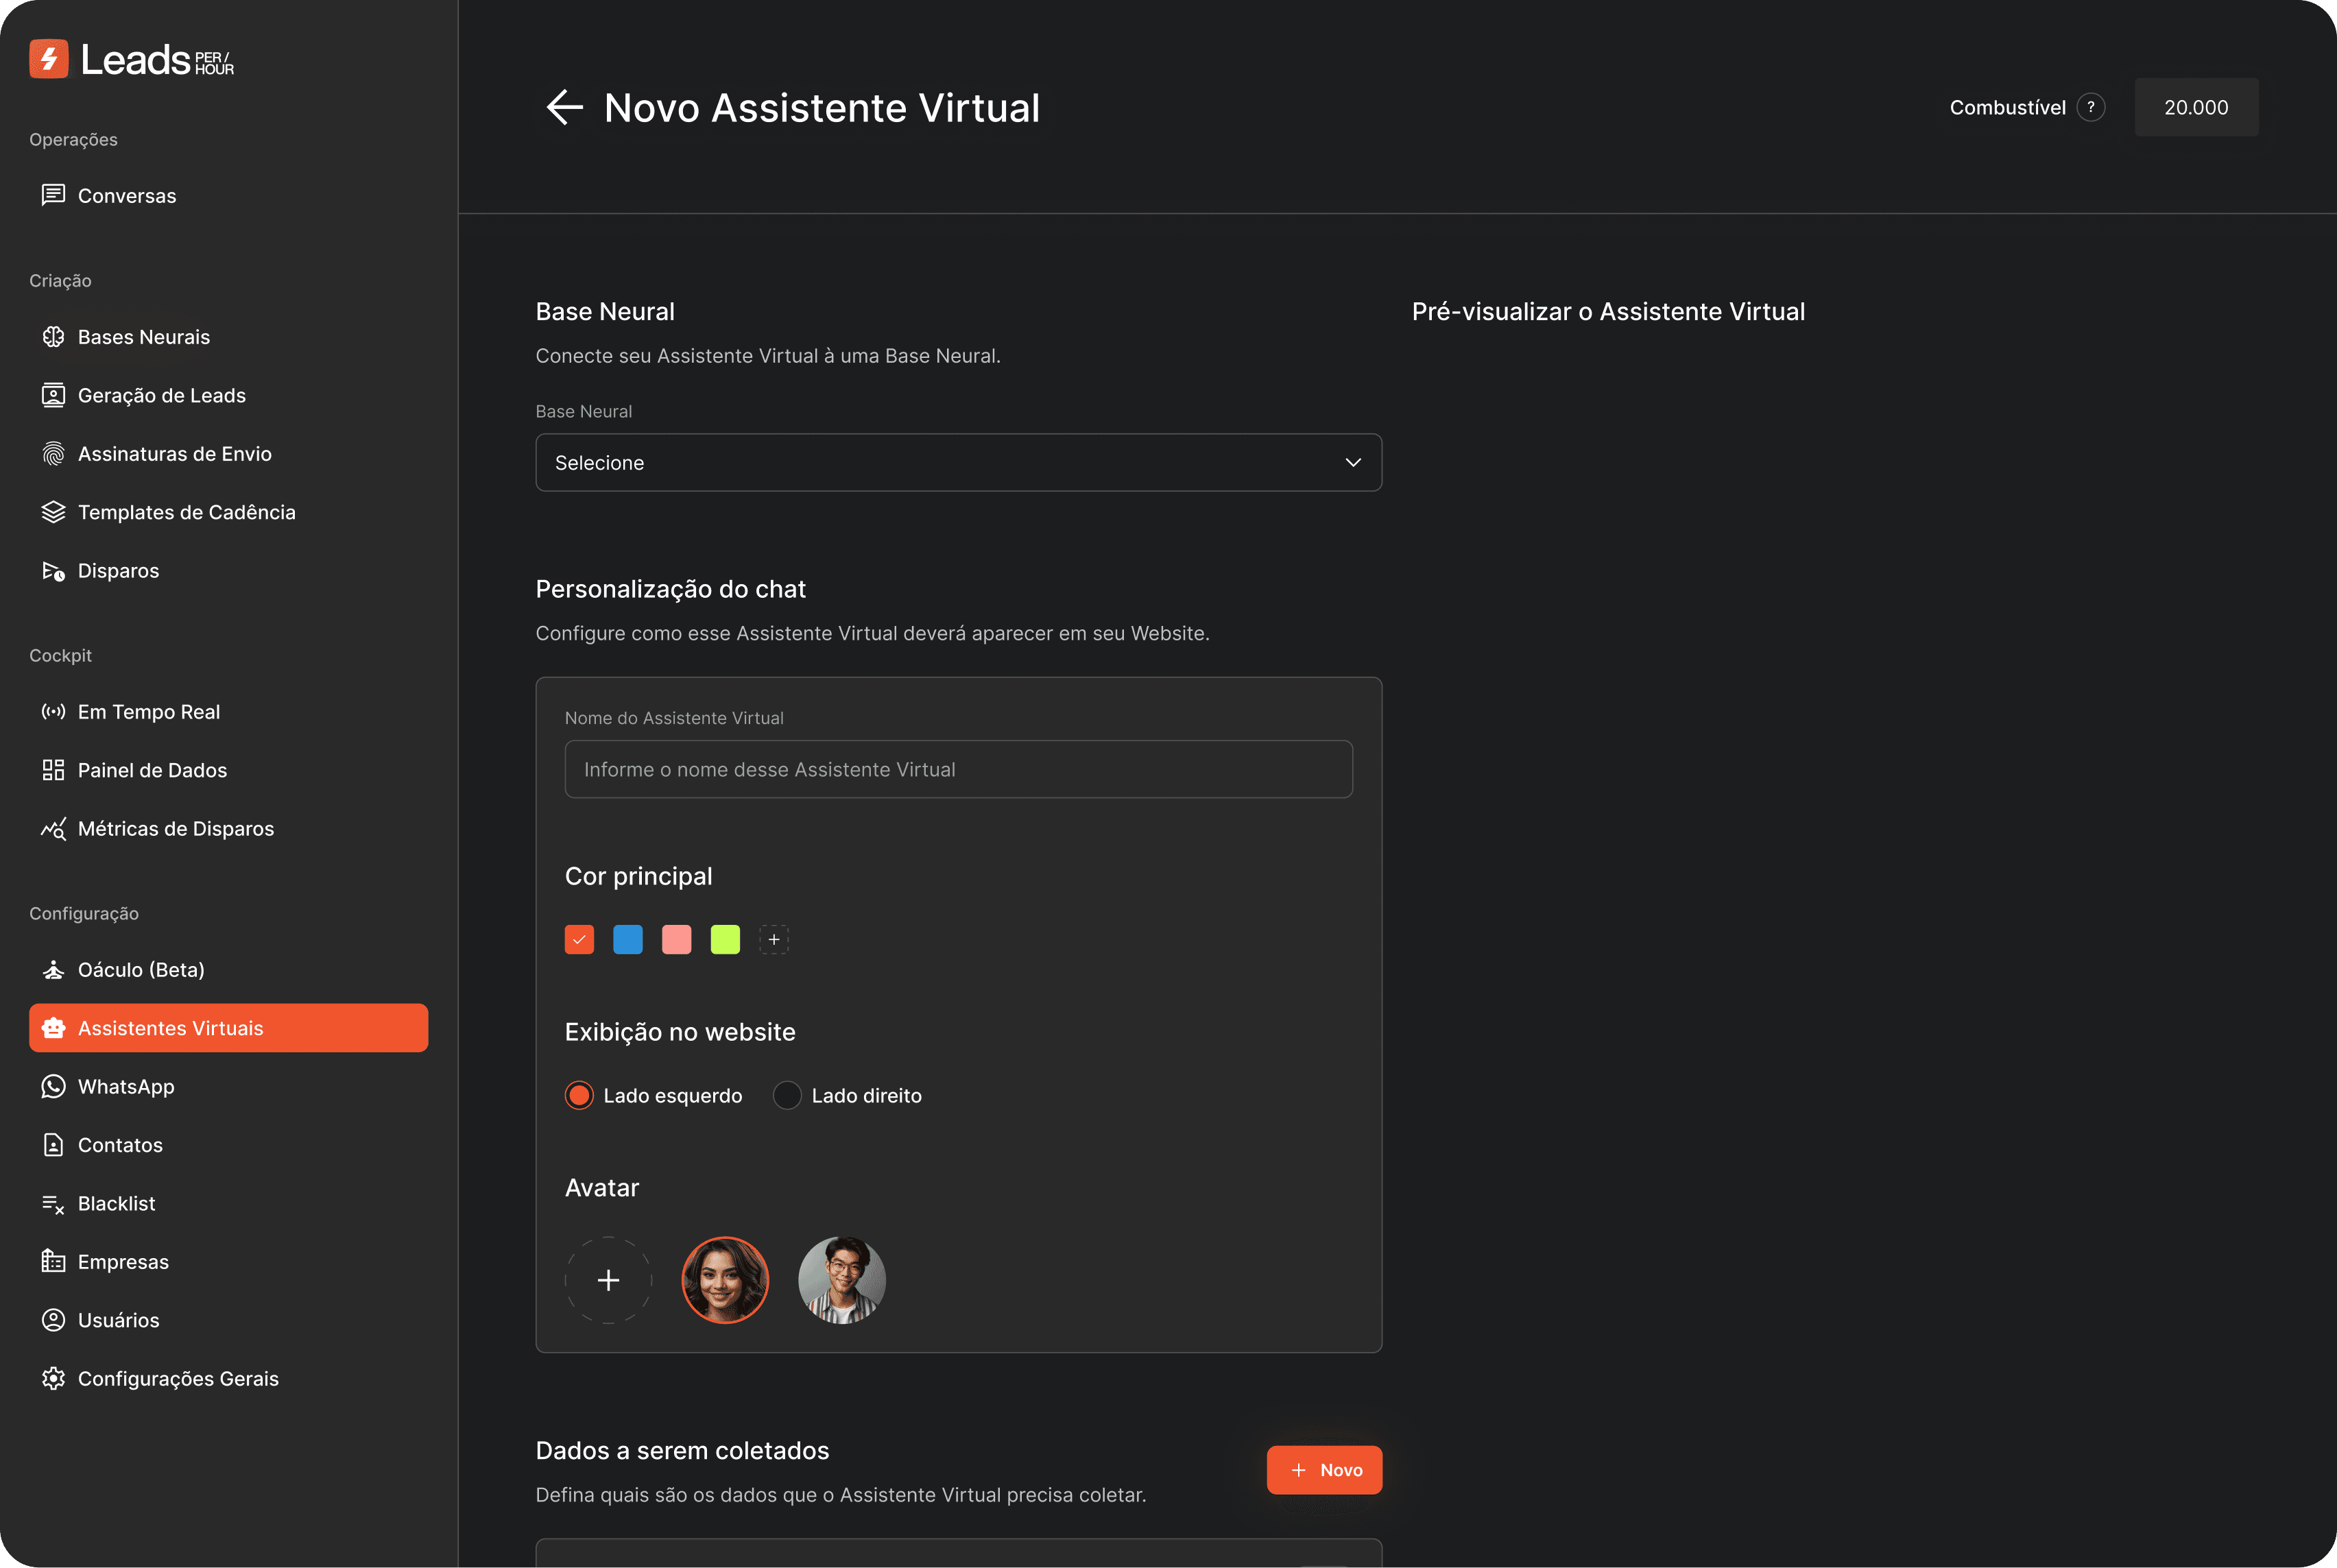Pick the blue main color swatch
This screenshot has height=1568, width=2337.
(x=628, y=939)
